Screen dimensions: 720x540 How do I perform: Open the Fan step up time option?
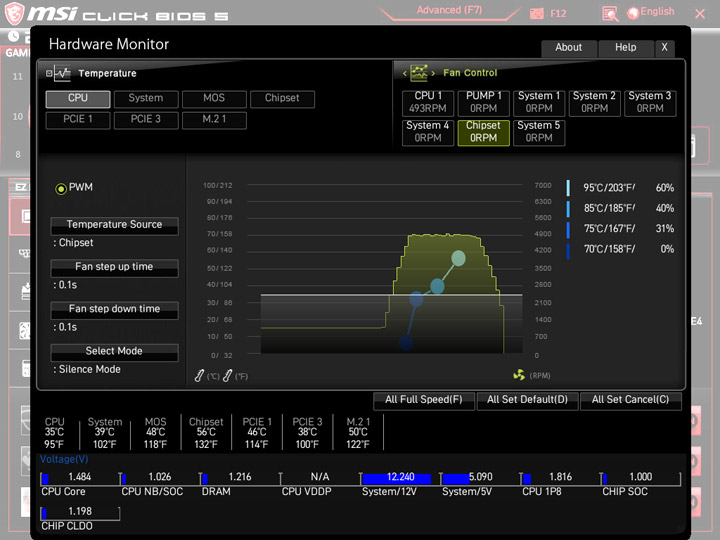point(114,267)
